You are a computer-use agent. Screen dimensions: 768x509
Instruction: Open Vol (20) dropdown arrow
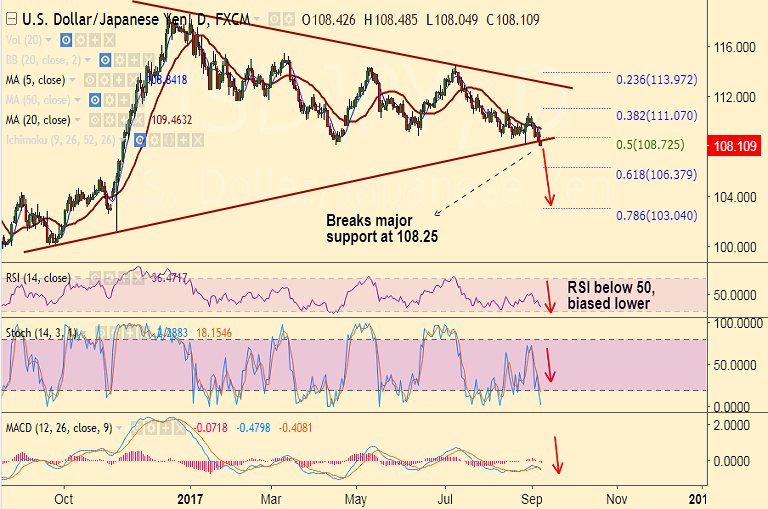(x=48, y=40)
